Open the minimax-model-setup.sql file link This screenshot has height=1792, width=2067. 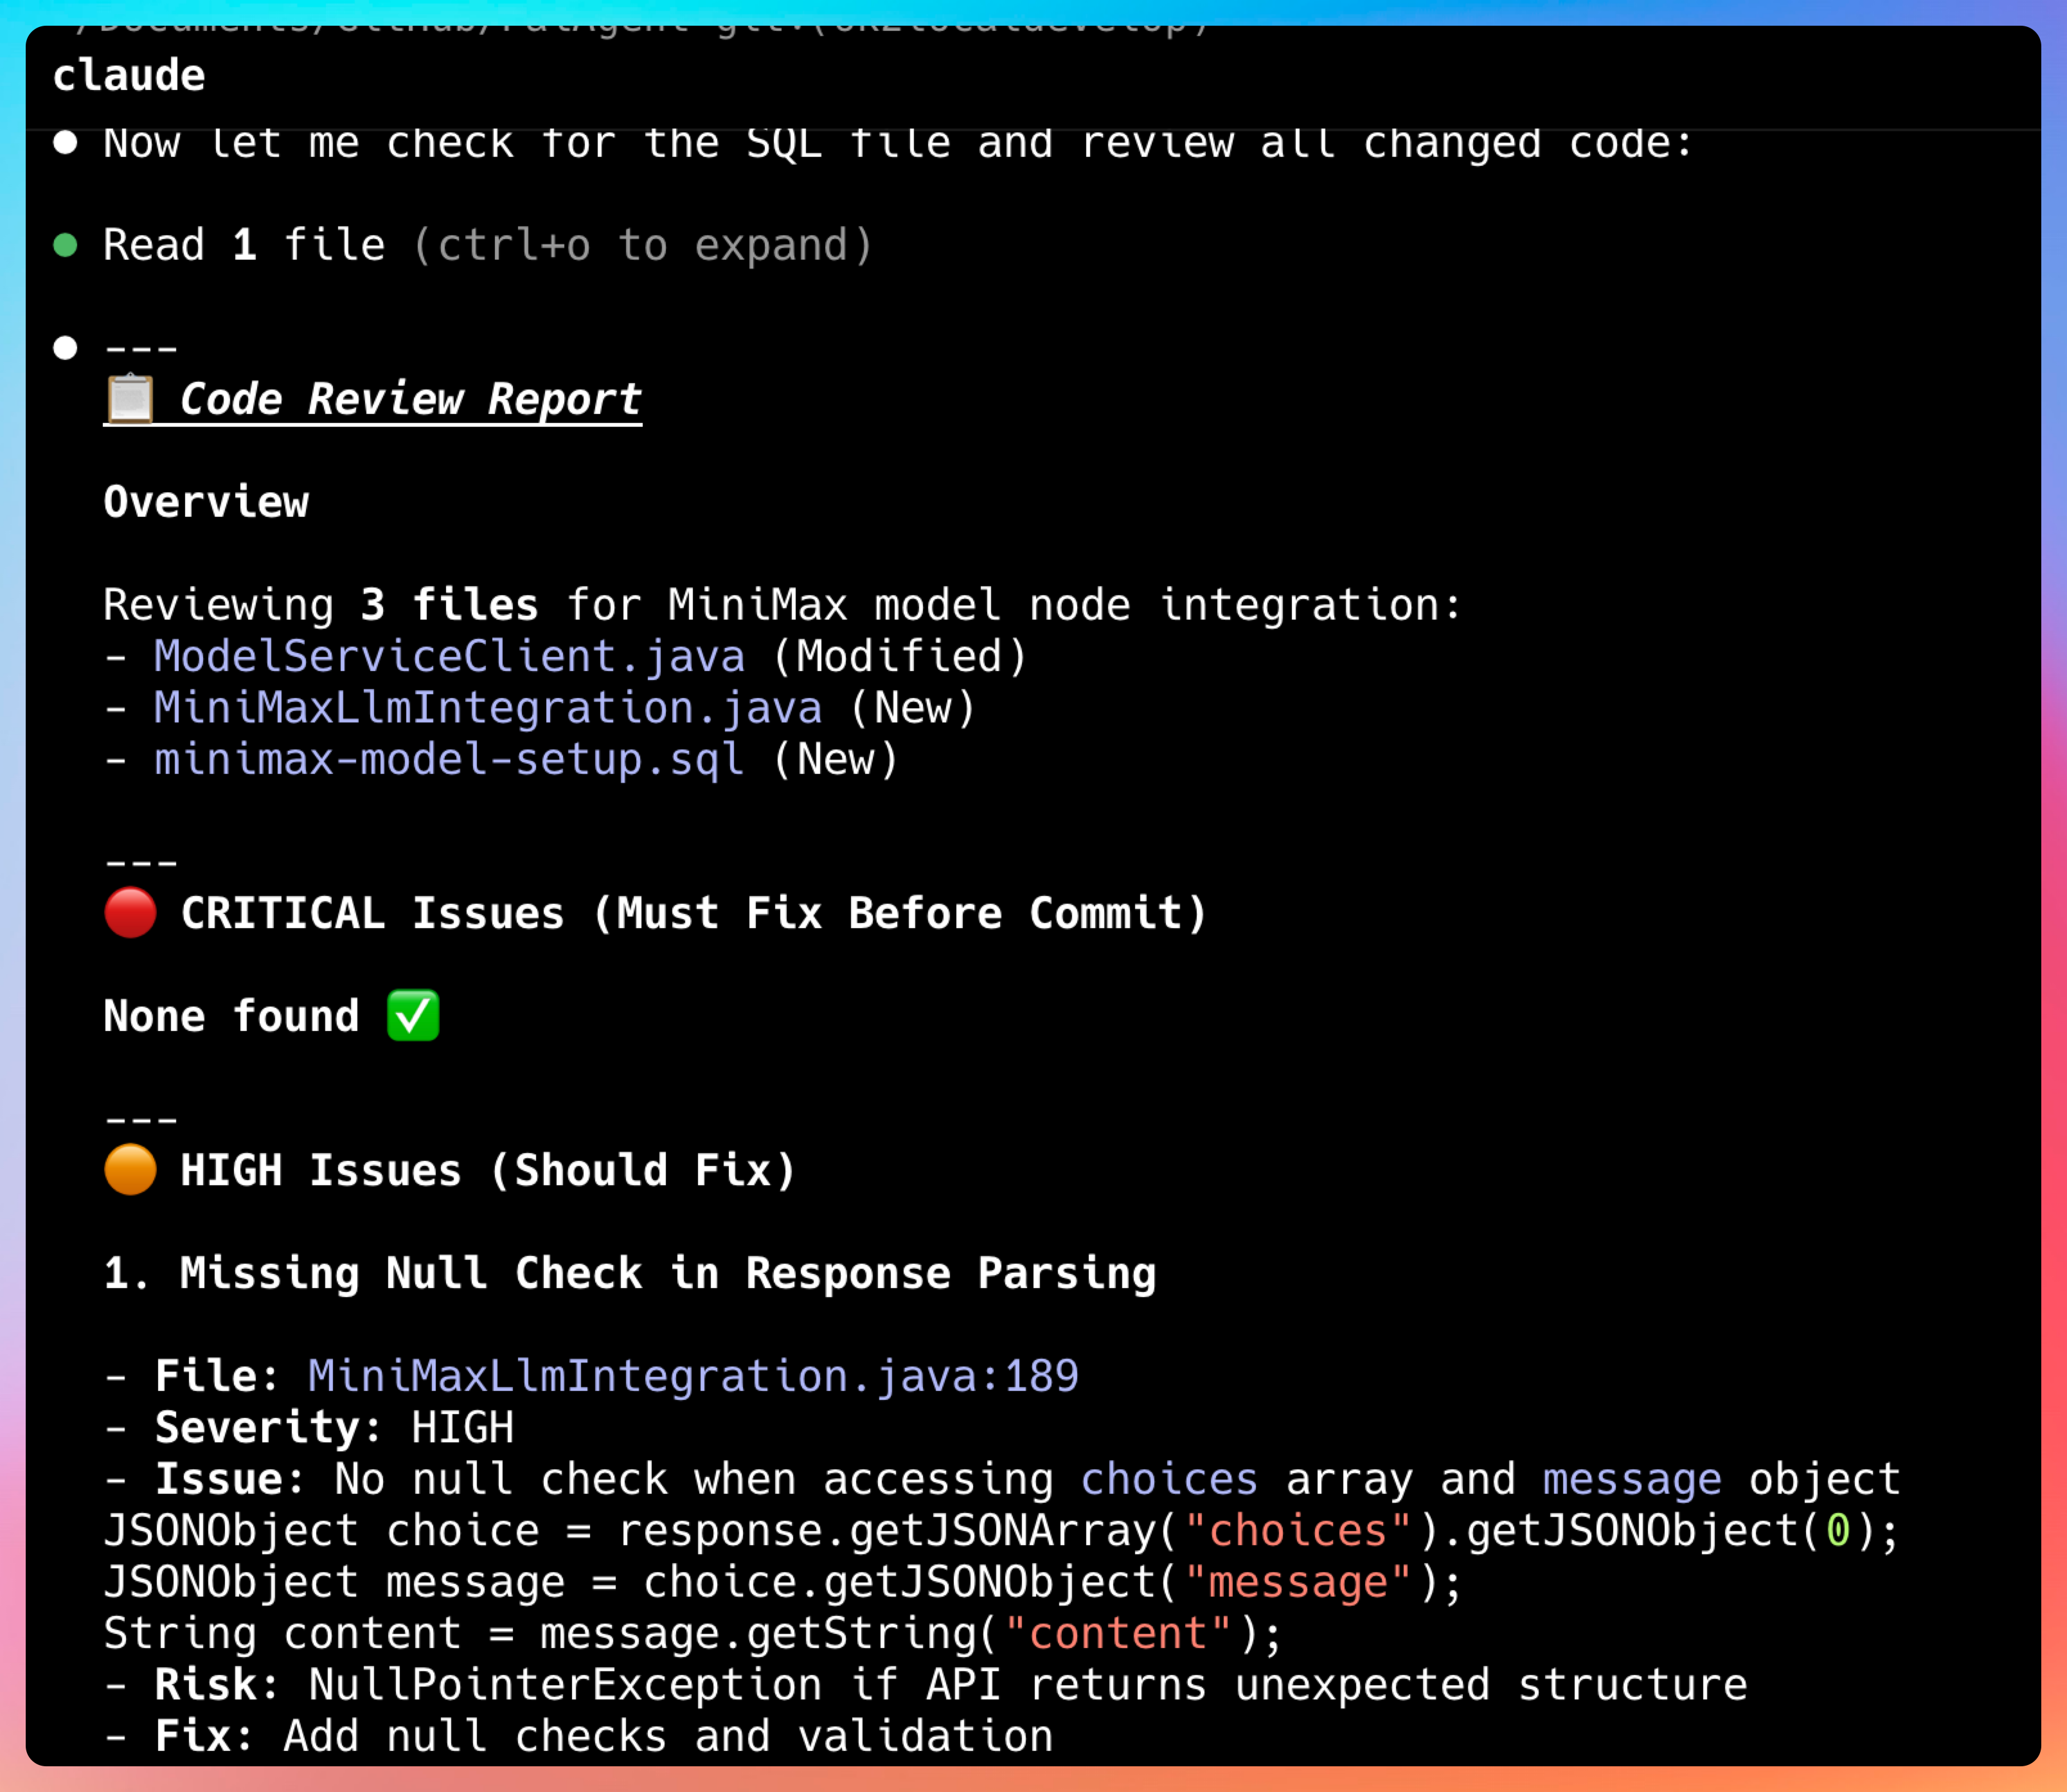(x=449, y=760)
